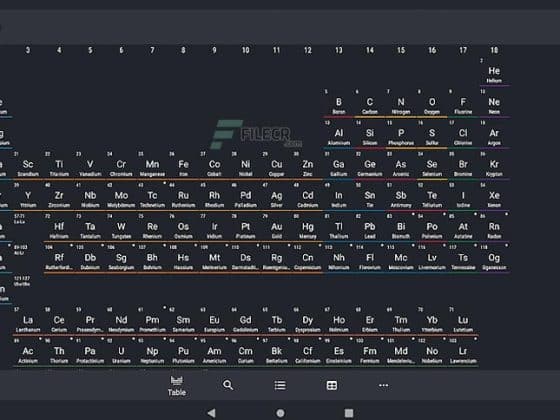Select the Oxygen (O) element cell
Viewport: 560px width, 420px height.
[x=432, y=104]
